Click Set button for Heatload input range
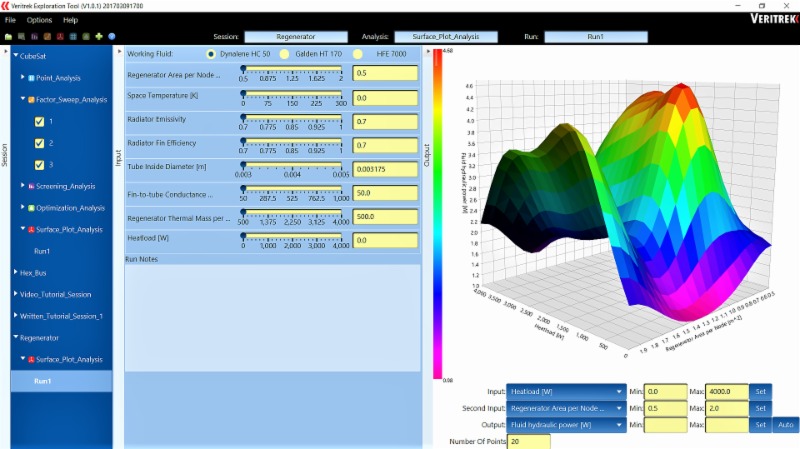The width and height of the screenshot is (800, 449). [x=760, y=392]
